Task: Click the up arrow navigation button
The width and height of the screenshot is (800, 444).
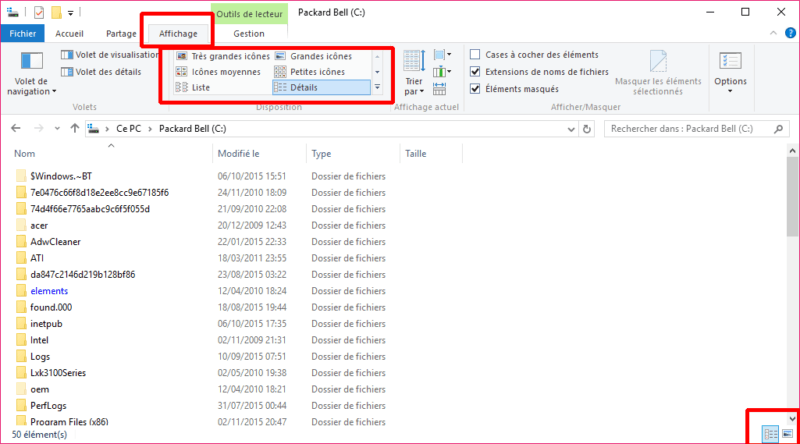Action: [74, 129]
